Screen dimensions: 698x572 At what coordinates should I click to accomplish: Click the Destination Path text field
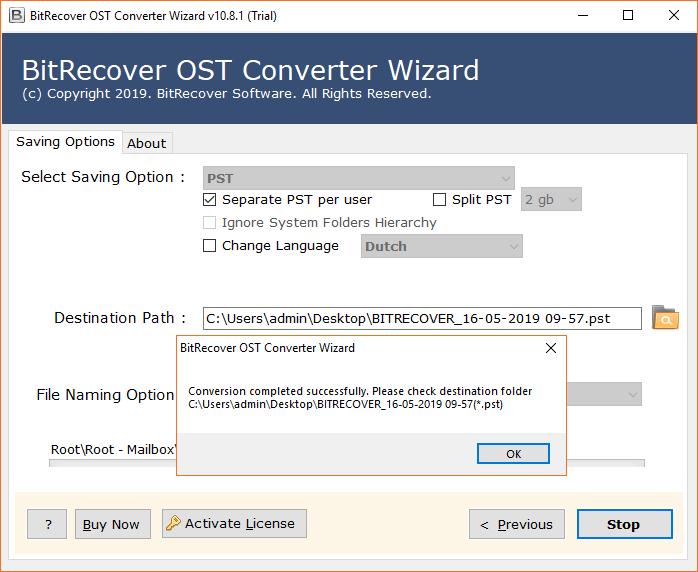(422, 318)
